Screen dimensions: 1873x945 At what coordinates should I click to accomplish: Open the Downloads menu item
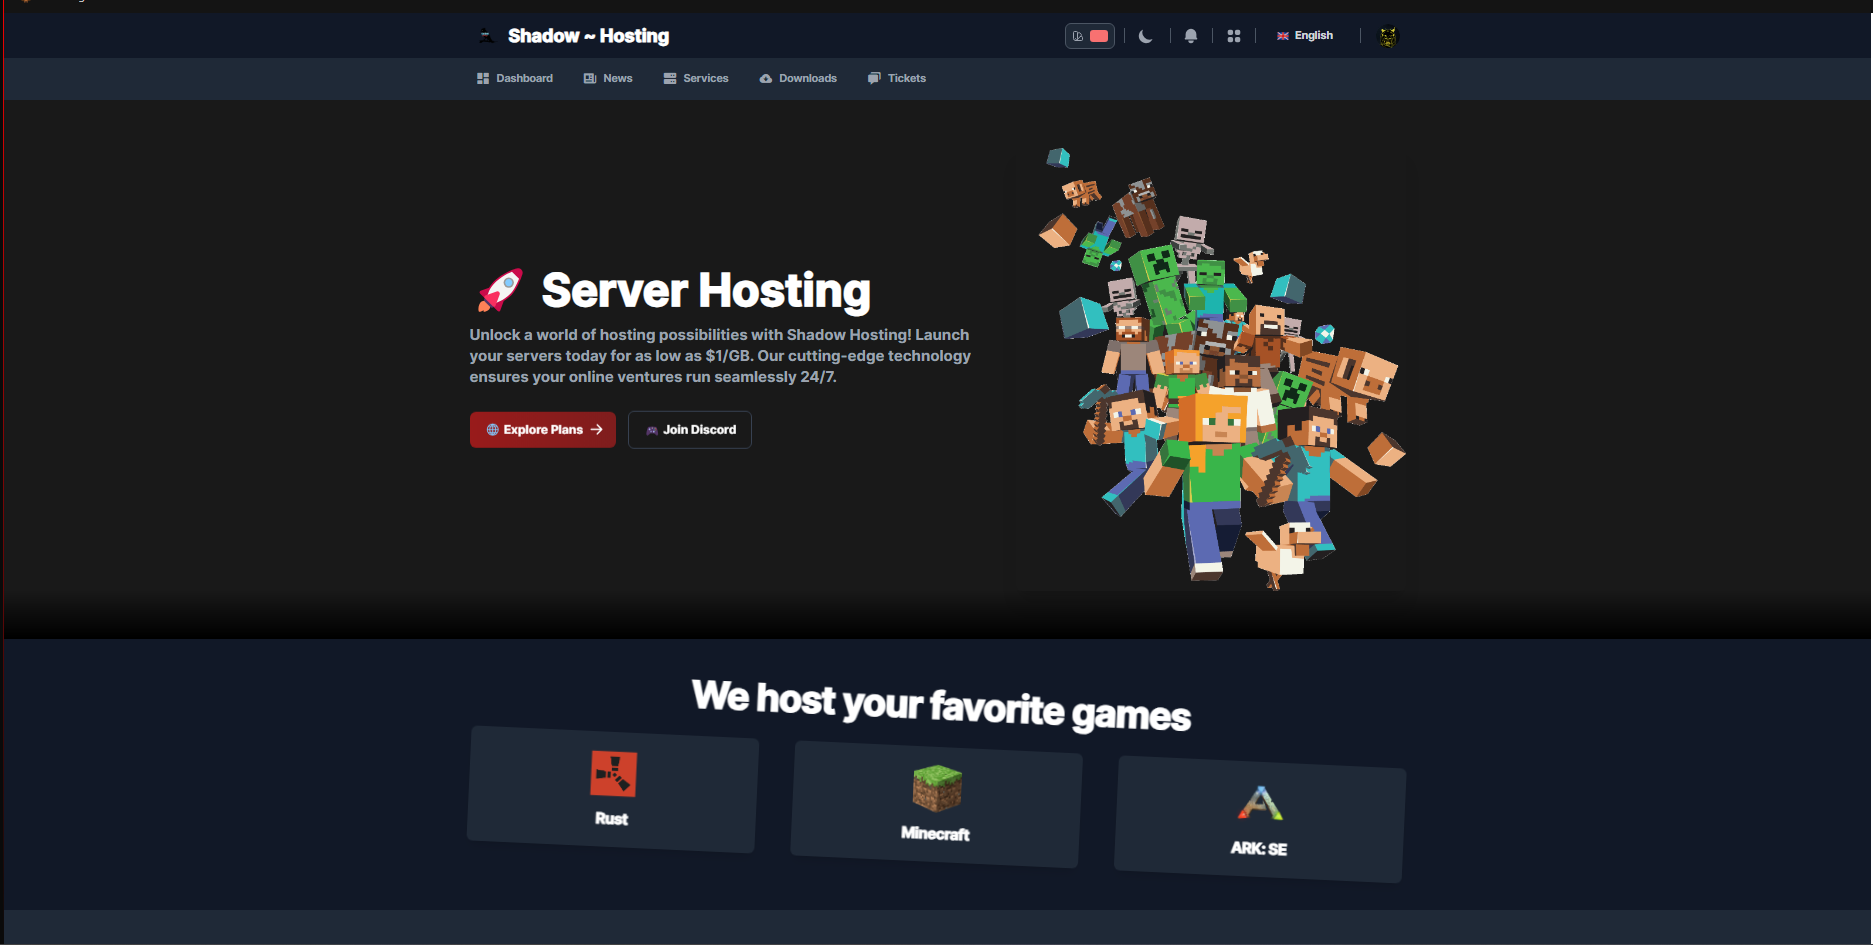(798, 78)
